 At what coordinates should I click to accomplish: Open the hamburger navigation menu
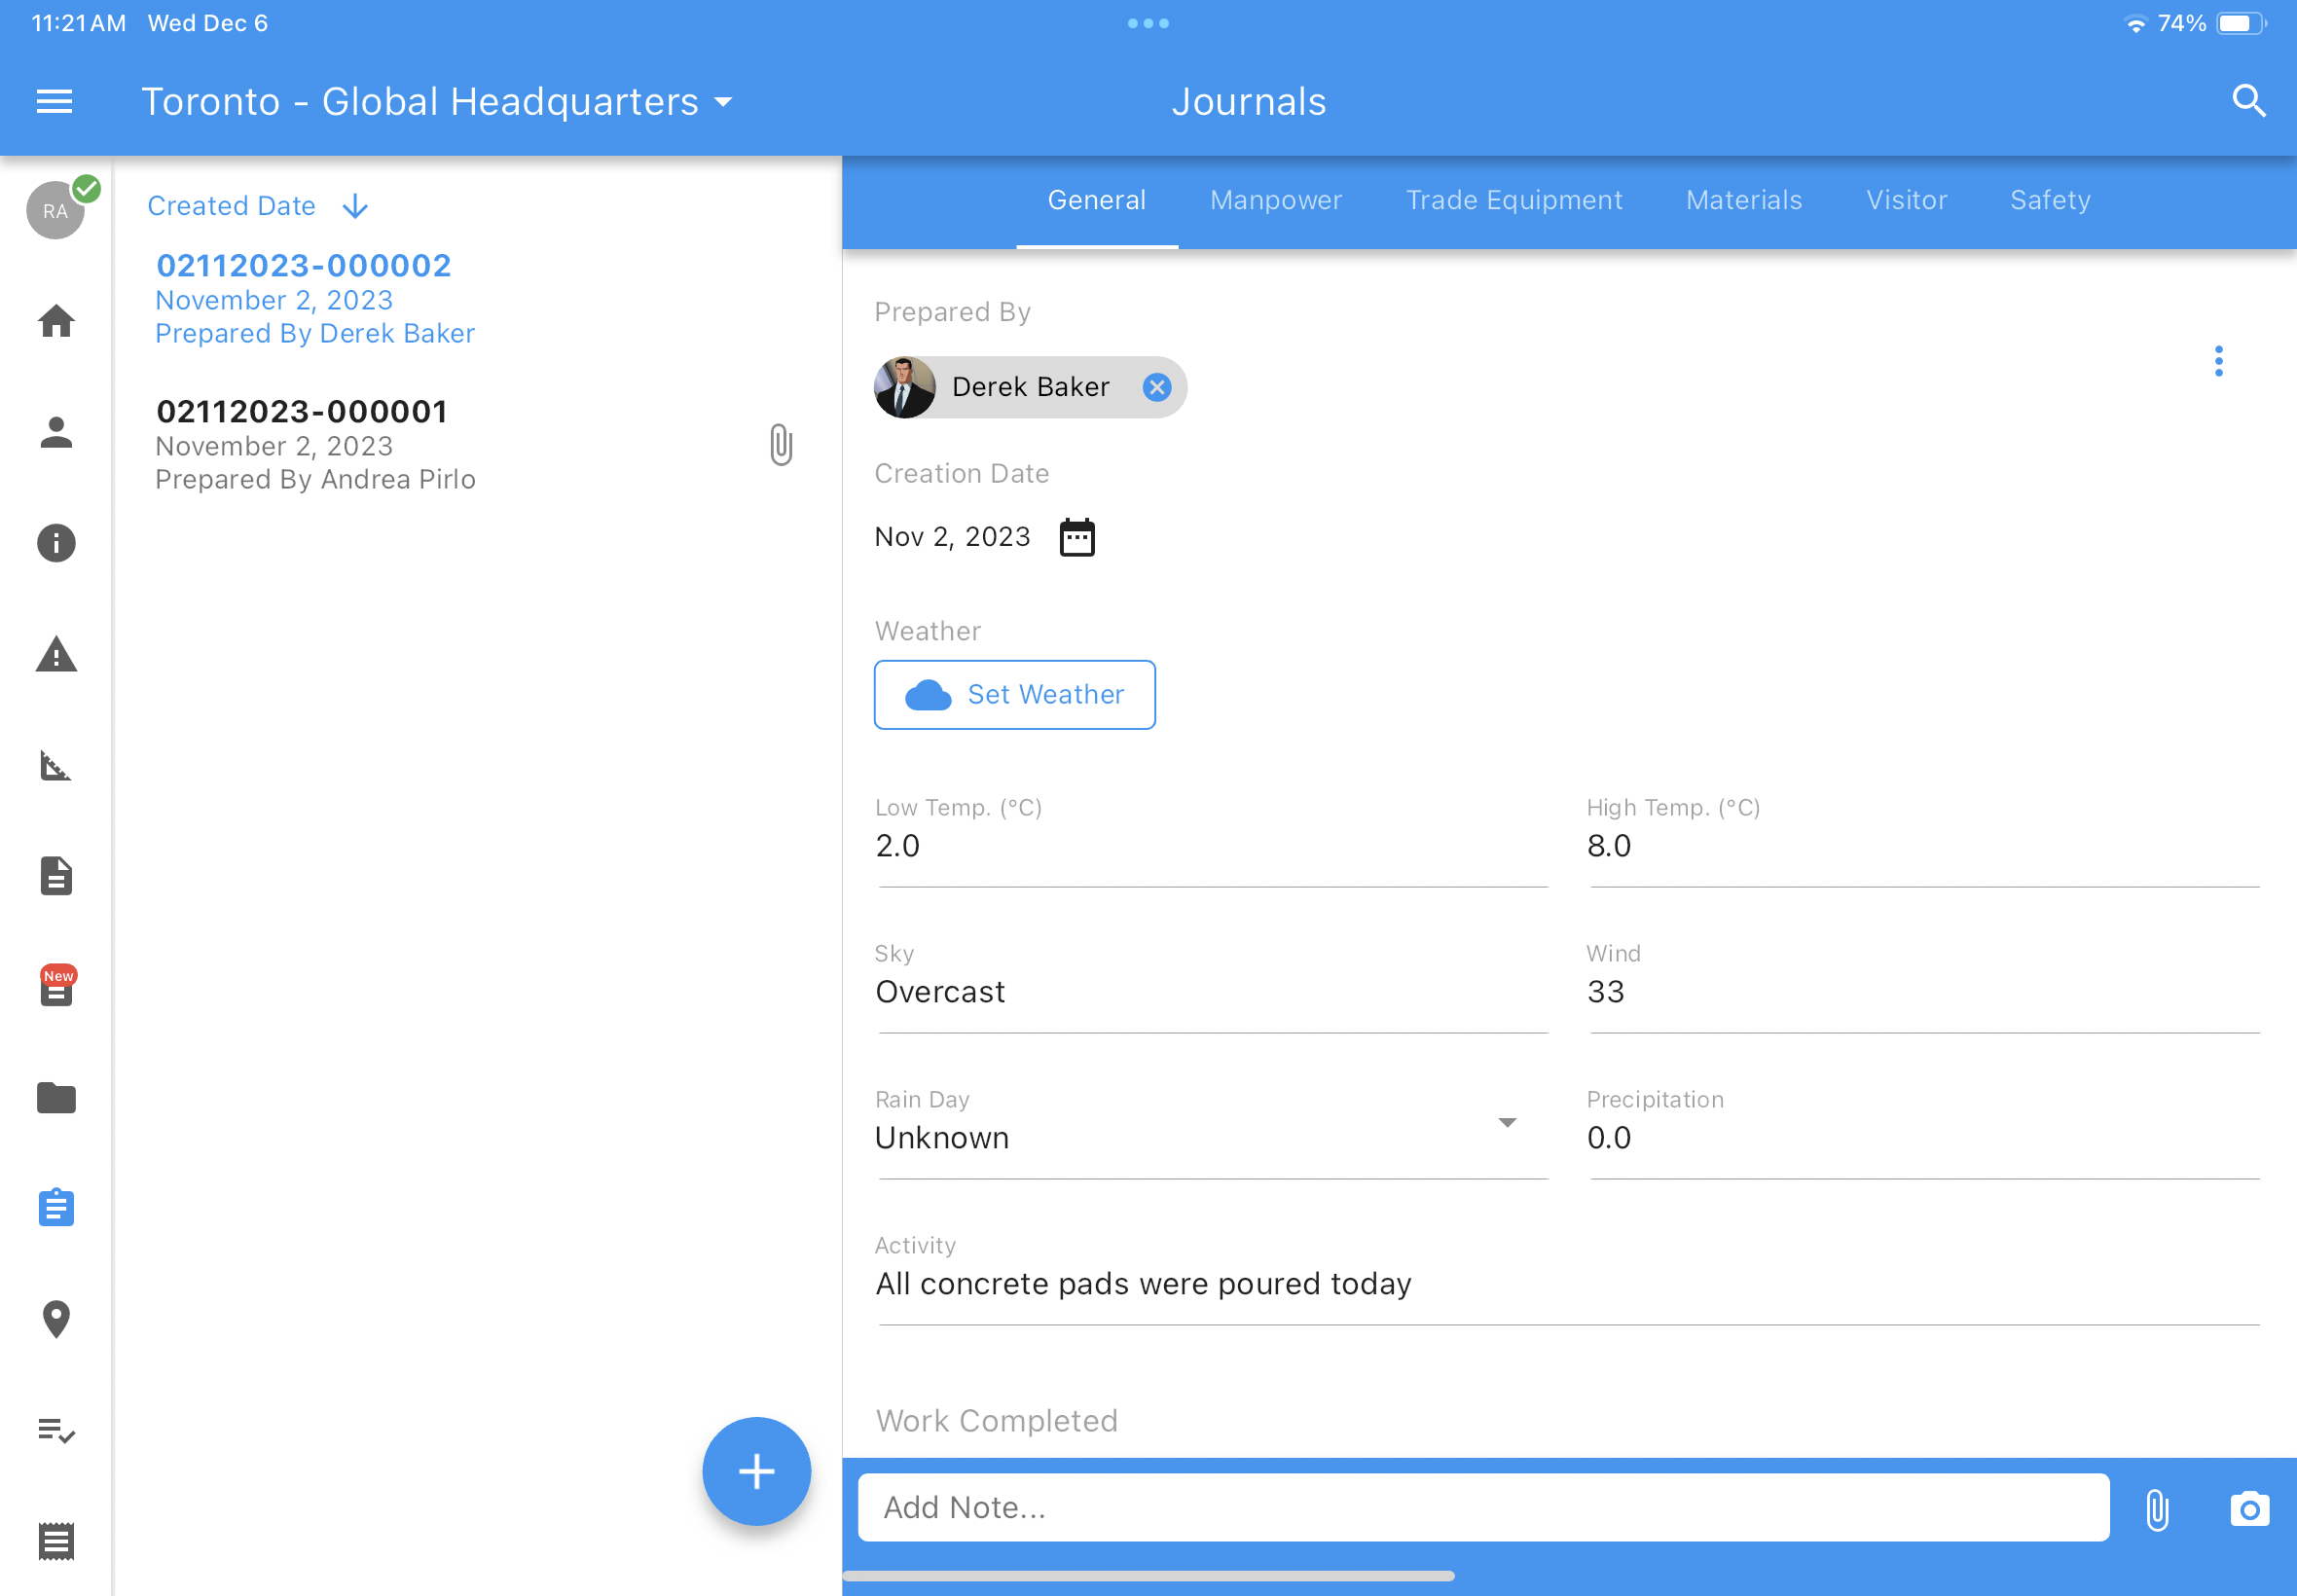[x=54, y=101]
